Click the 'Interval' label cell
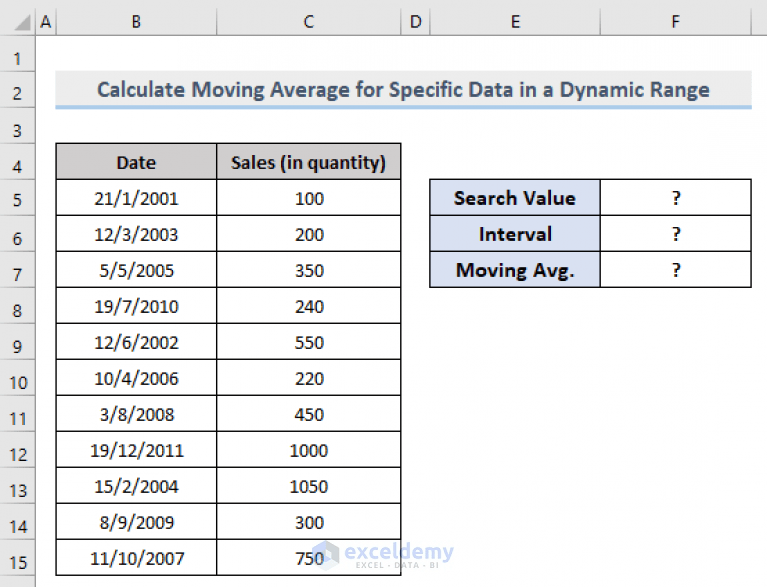Image resolution: width=767 pixels, height=587 pixels. 515,234
